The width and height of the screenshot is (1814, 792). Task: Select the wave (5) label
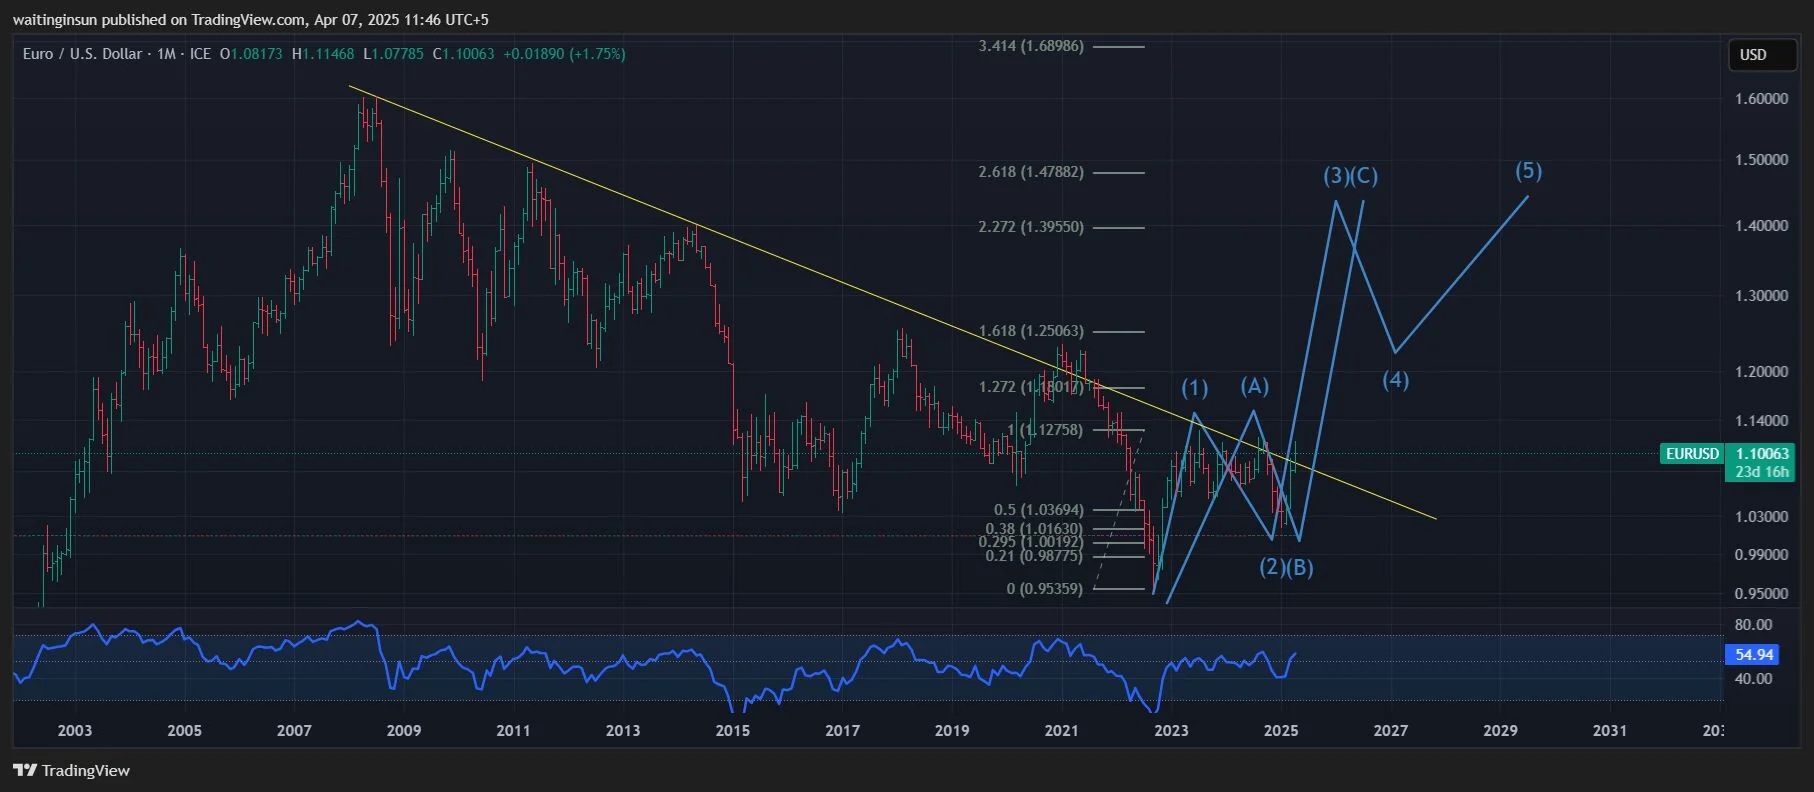pos(1529,171)
